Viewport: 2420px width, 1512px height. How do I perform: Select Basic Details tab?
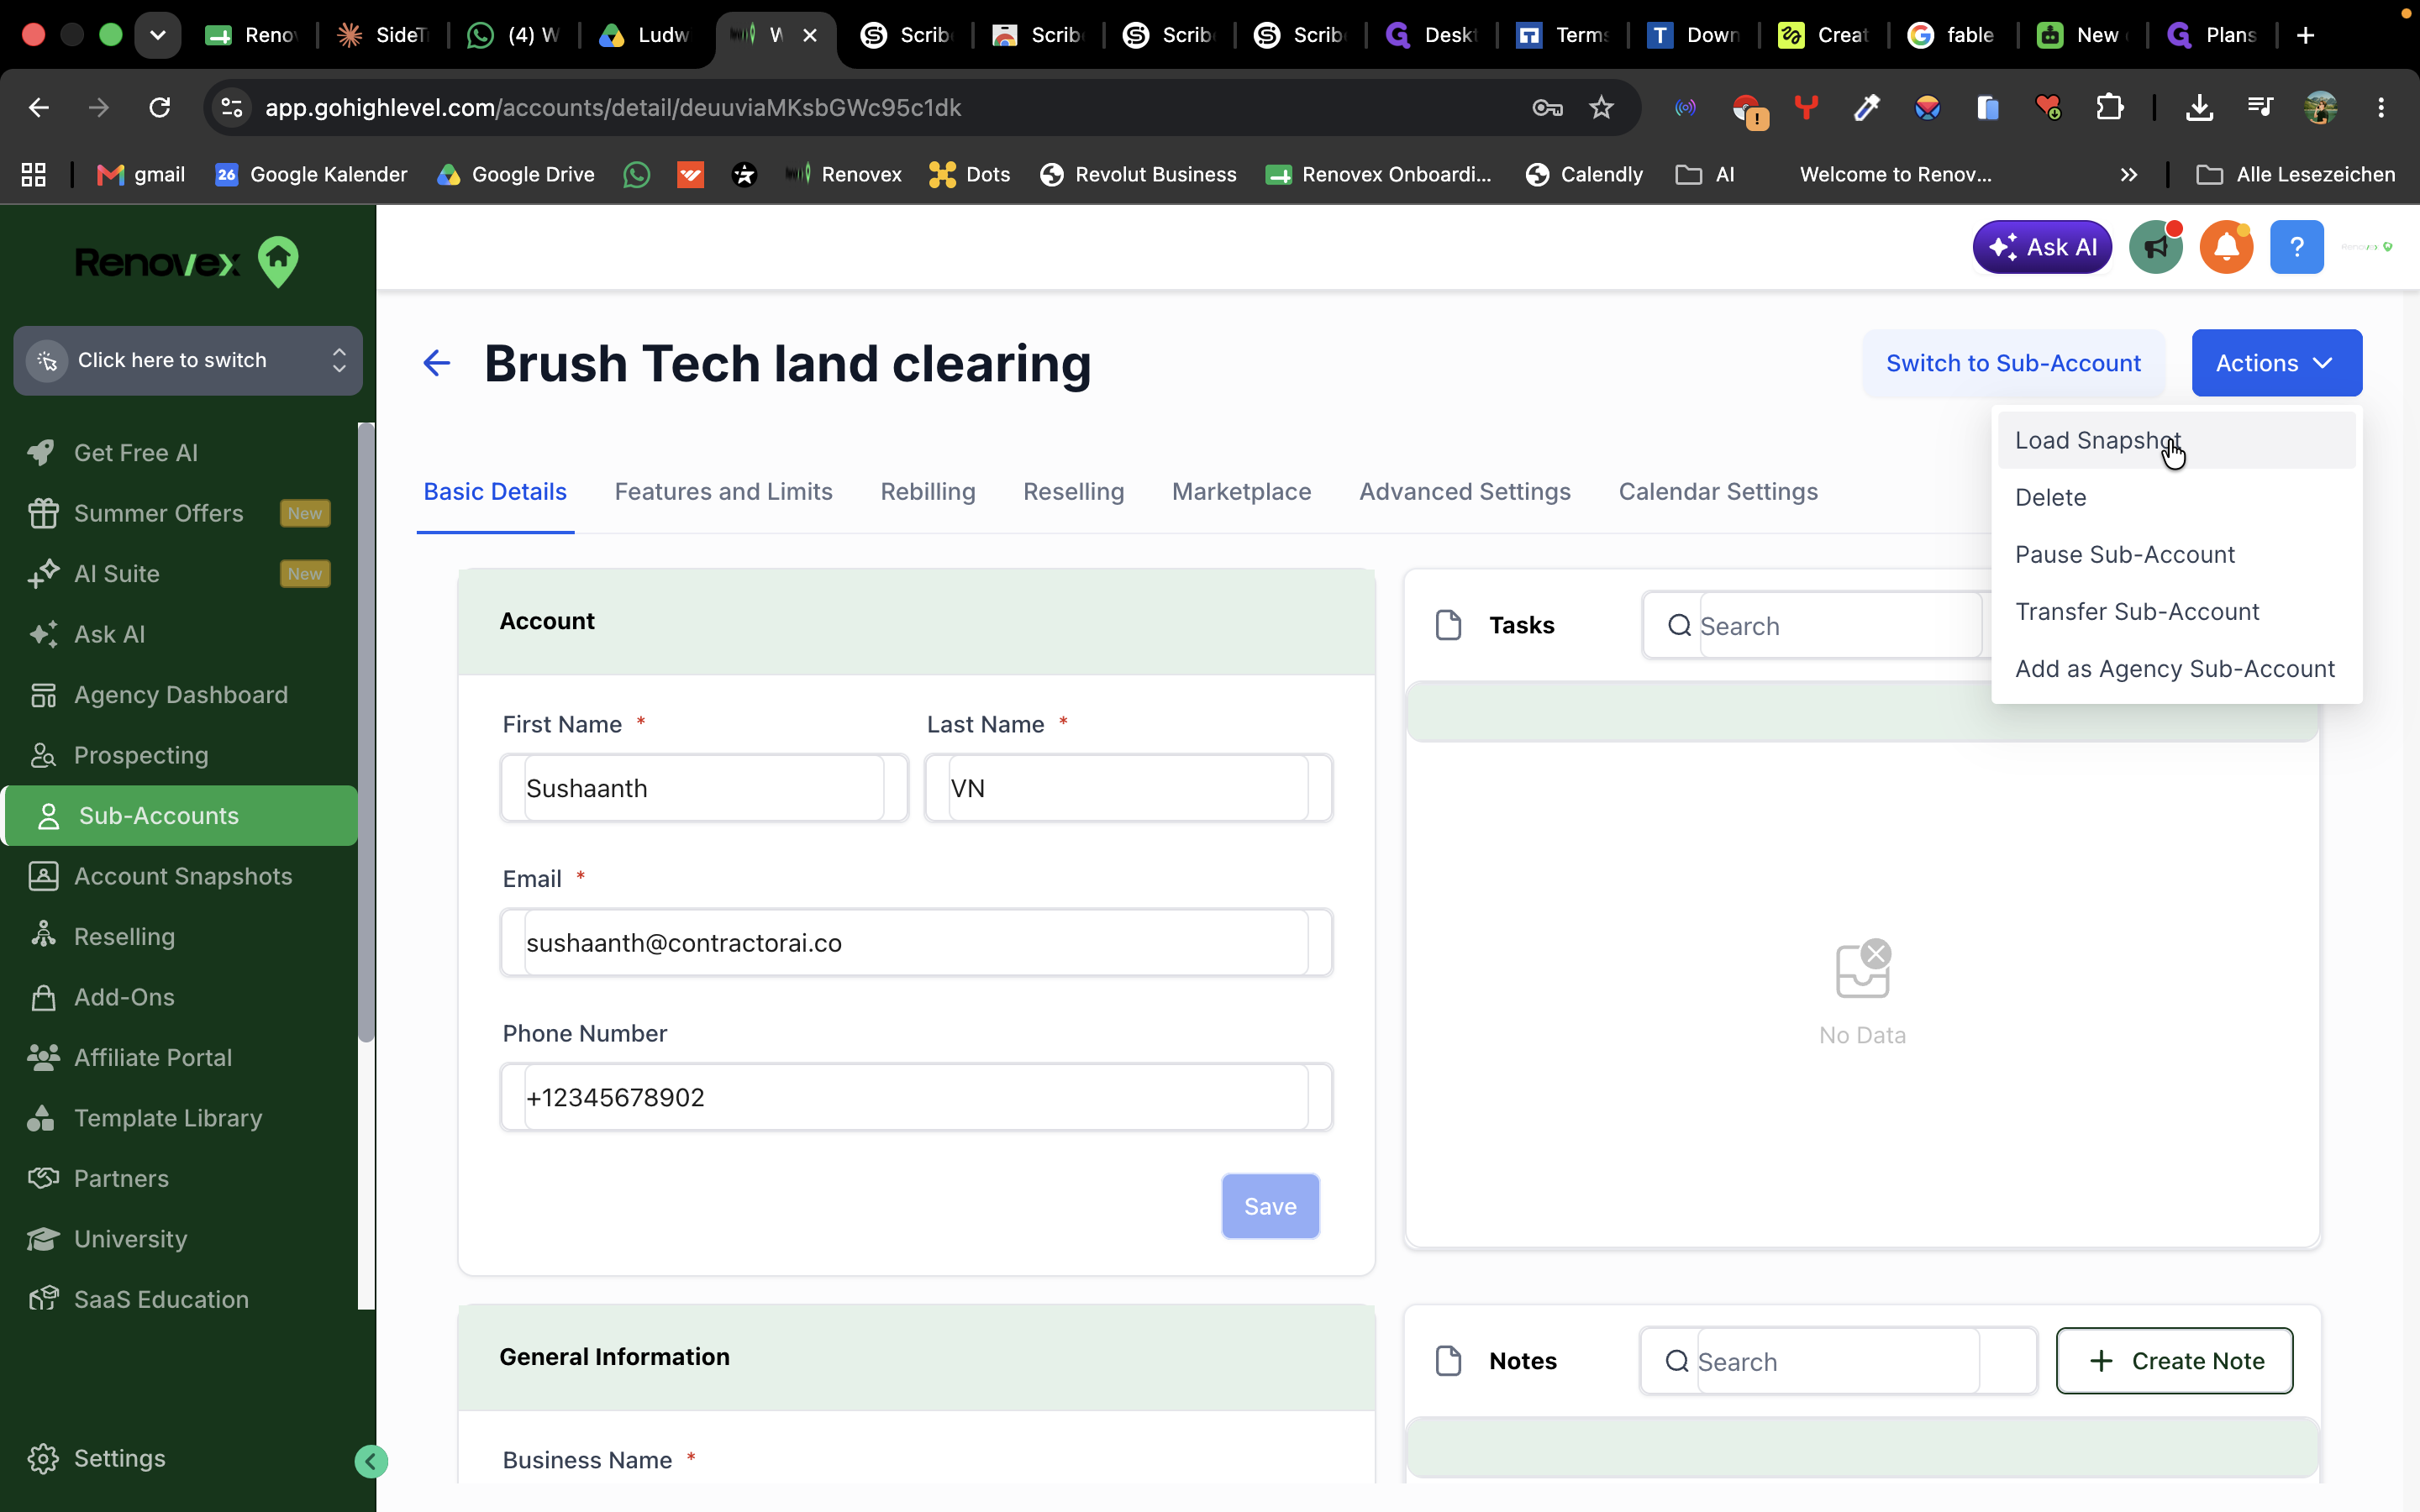(x=495, y=491)
